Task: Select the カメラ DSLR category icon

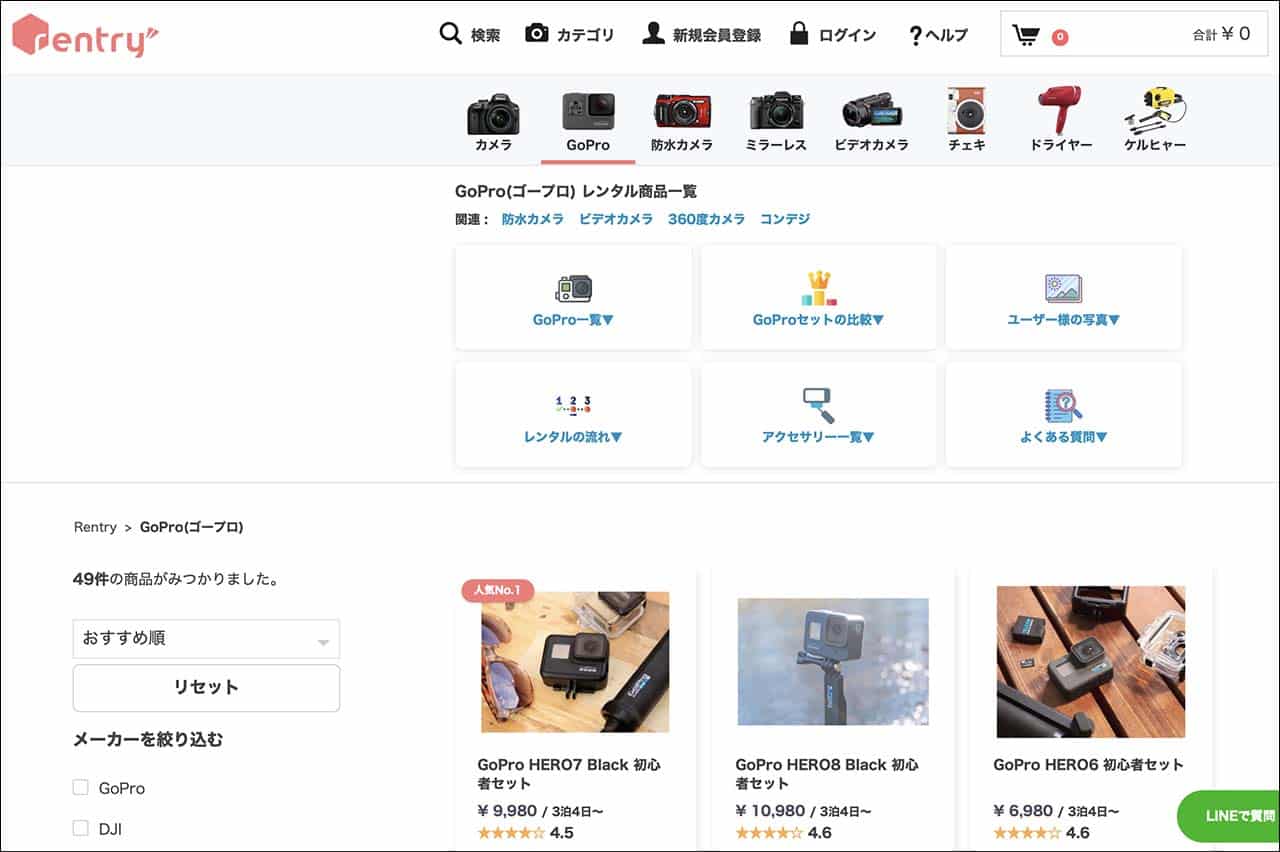Action: click(493, 114)
